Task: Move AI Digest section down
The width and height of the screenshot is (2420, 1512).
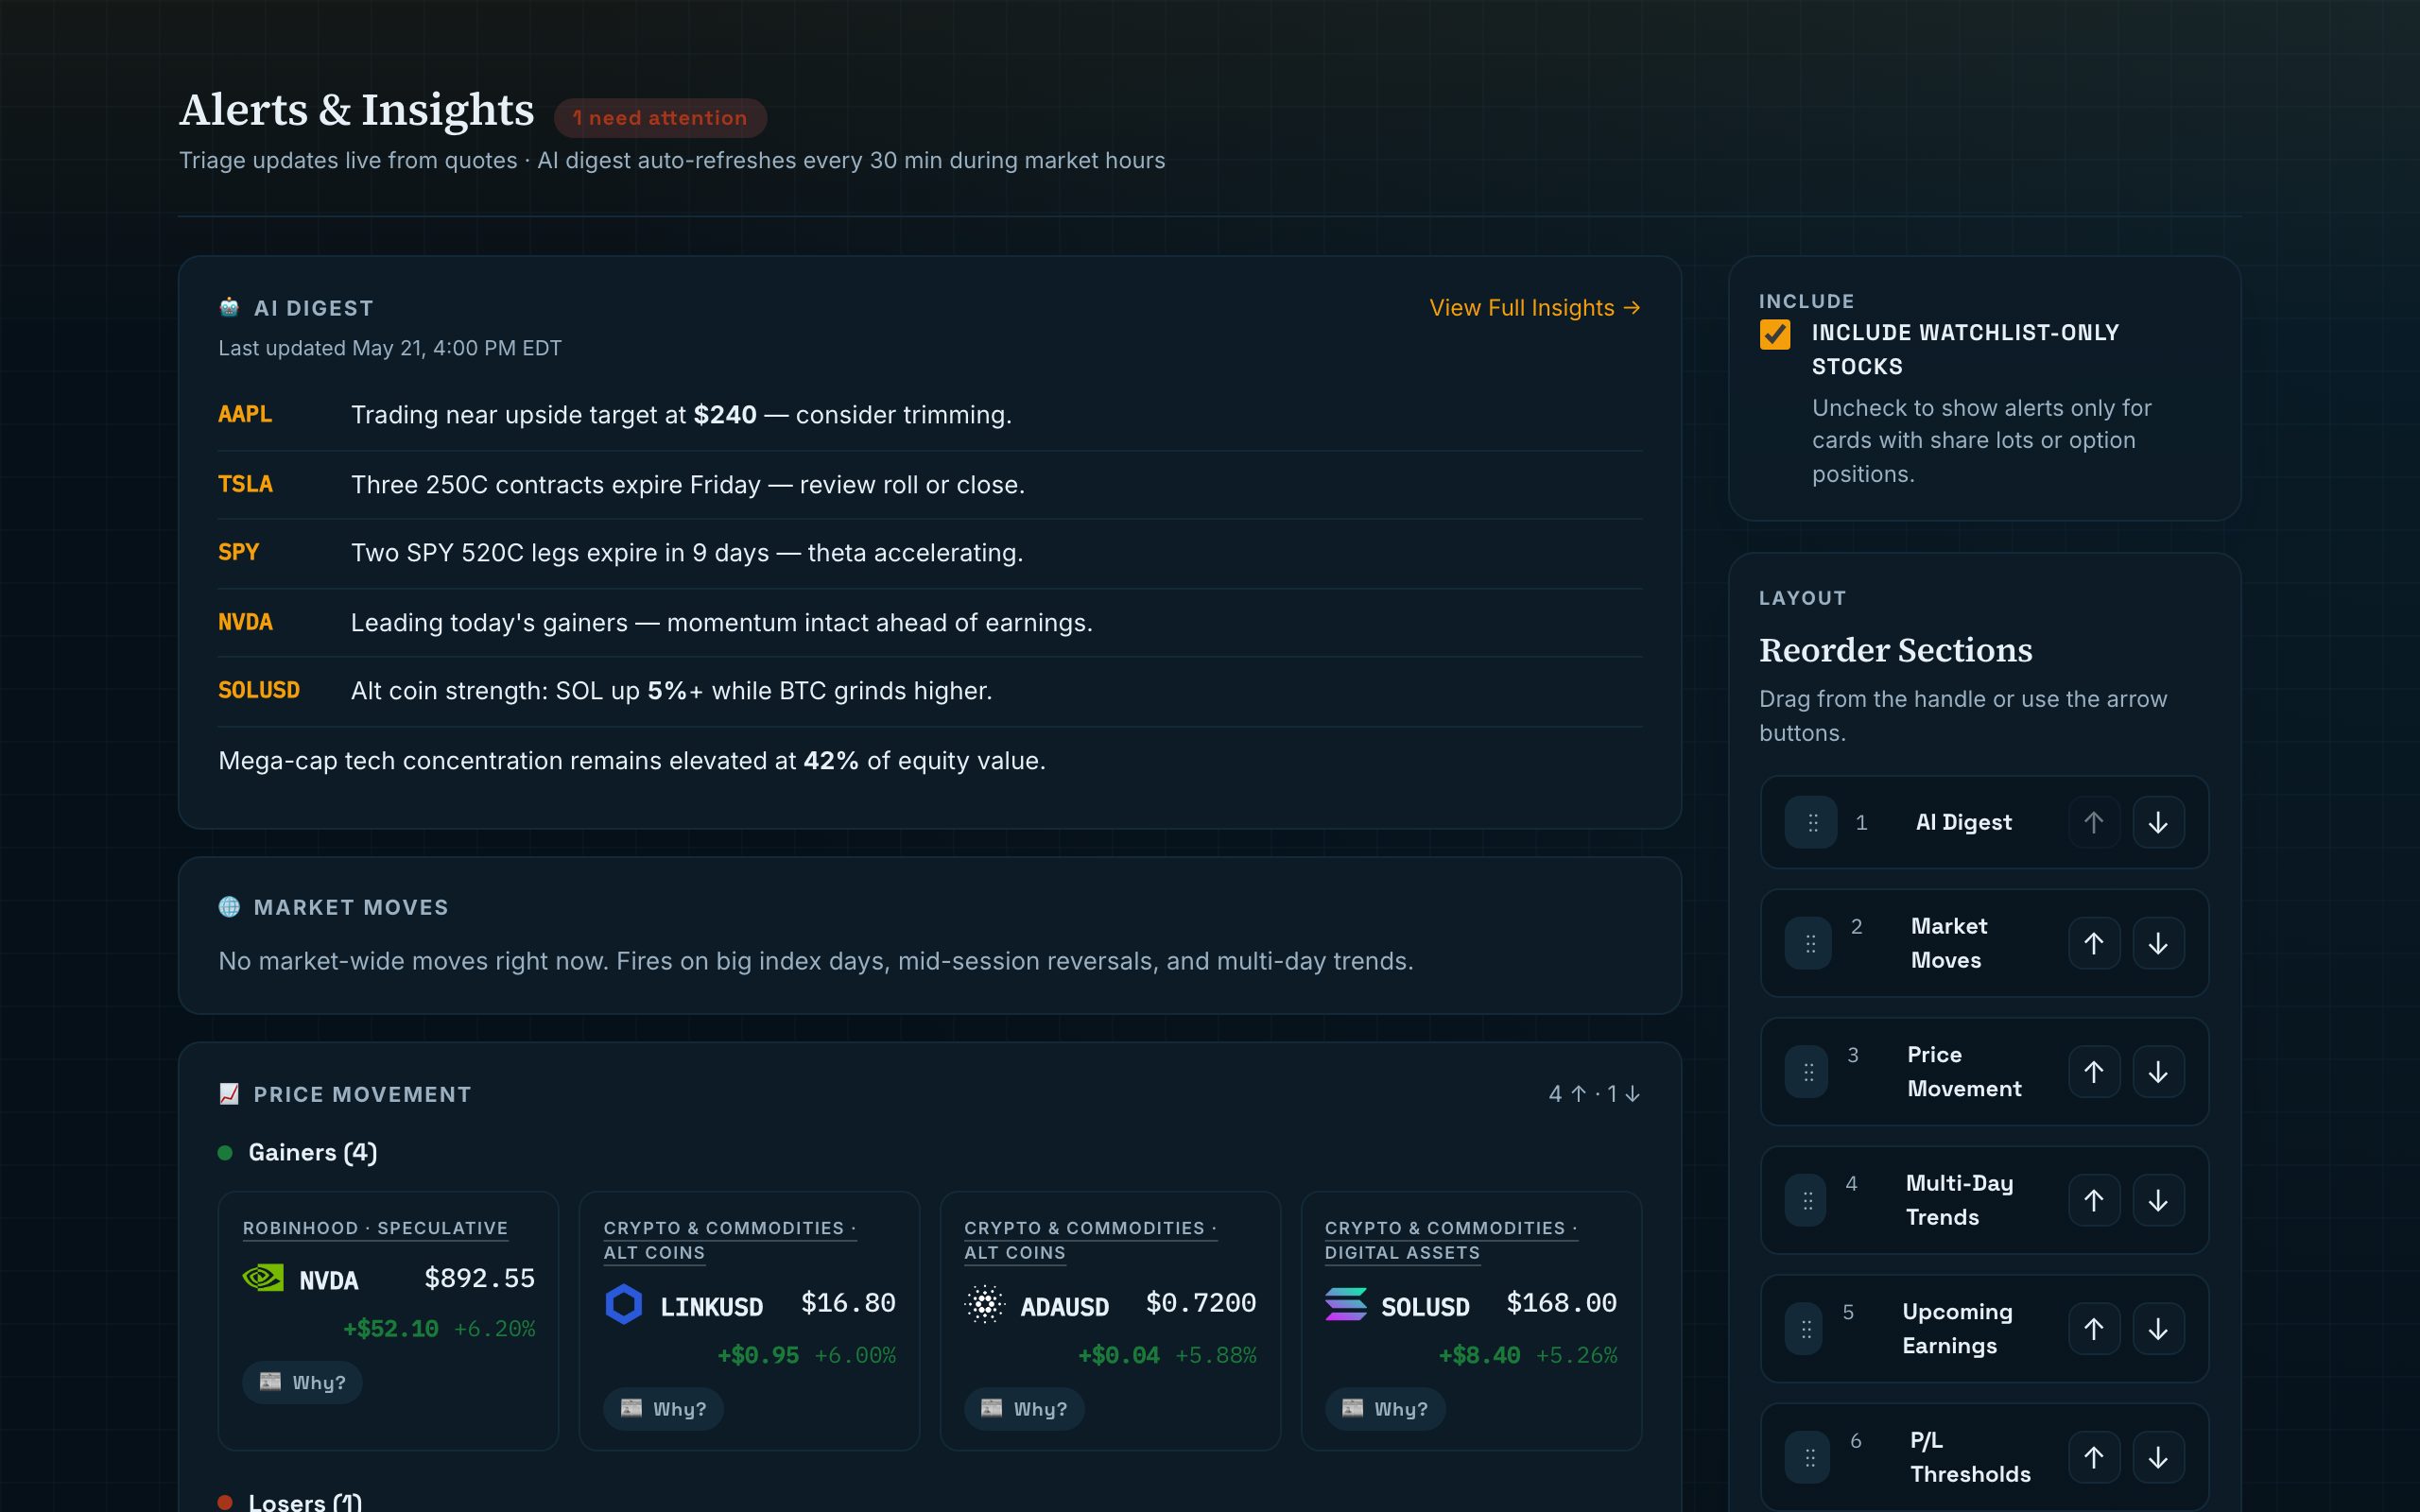Action: [2158, 822]
